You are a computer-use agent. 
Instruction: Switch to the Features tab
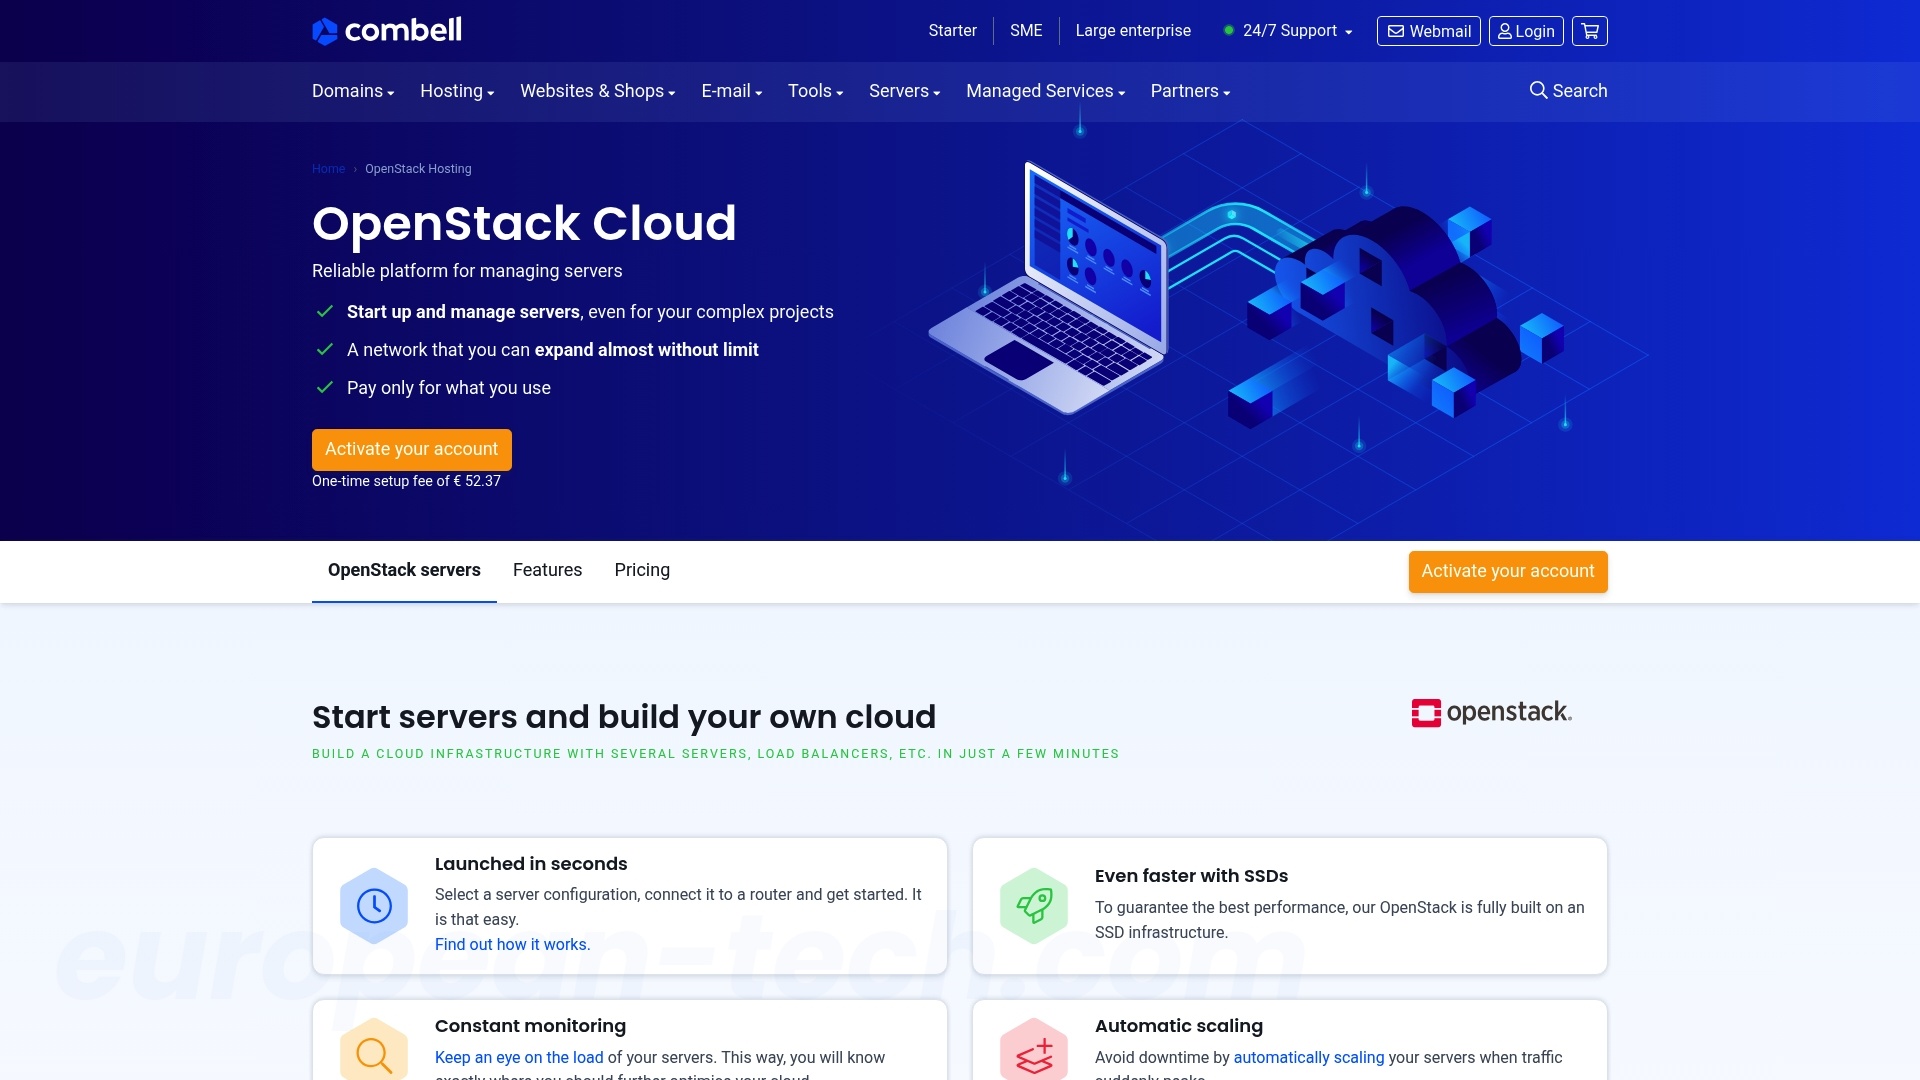pyautogui.click(x=547, y=570)
